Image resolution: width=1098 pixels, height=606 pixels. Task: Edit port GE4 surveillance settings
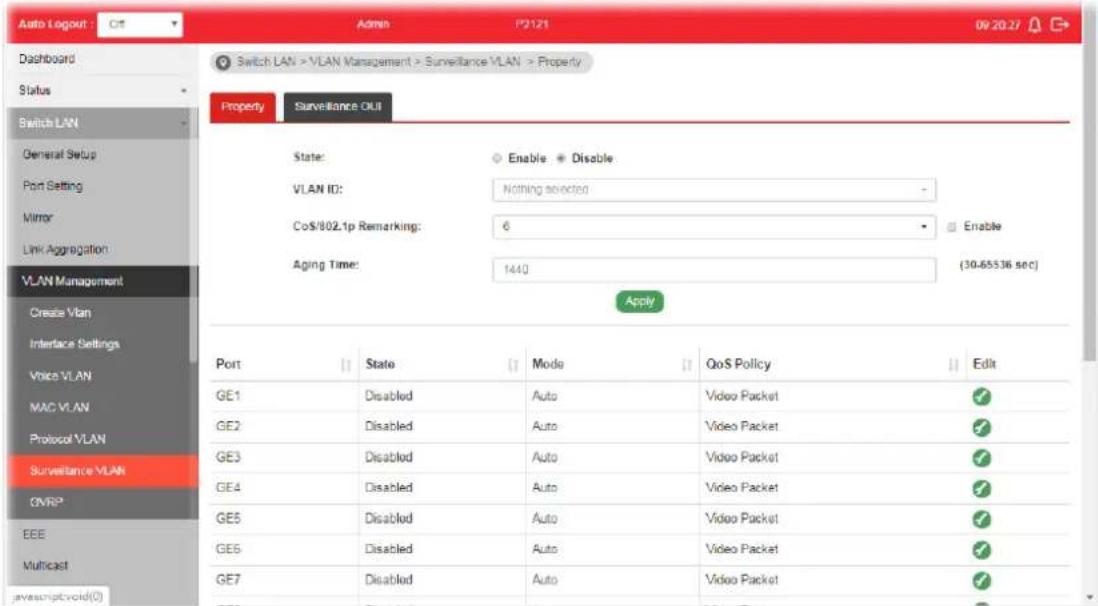[982, 488]
